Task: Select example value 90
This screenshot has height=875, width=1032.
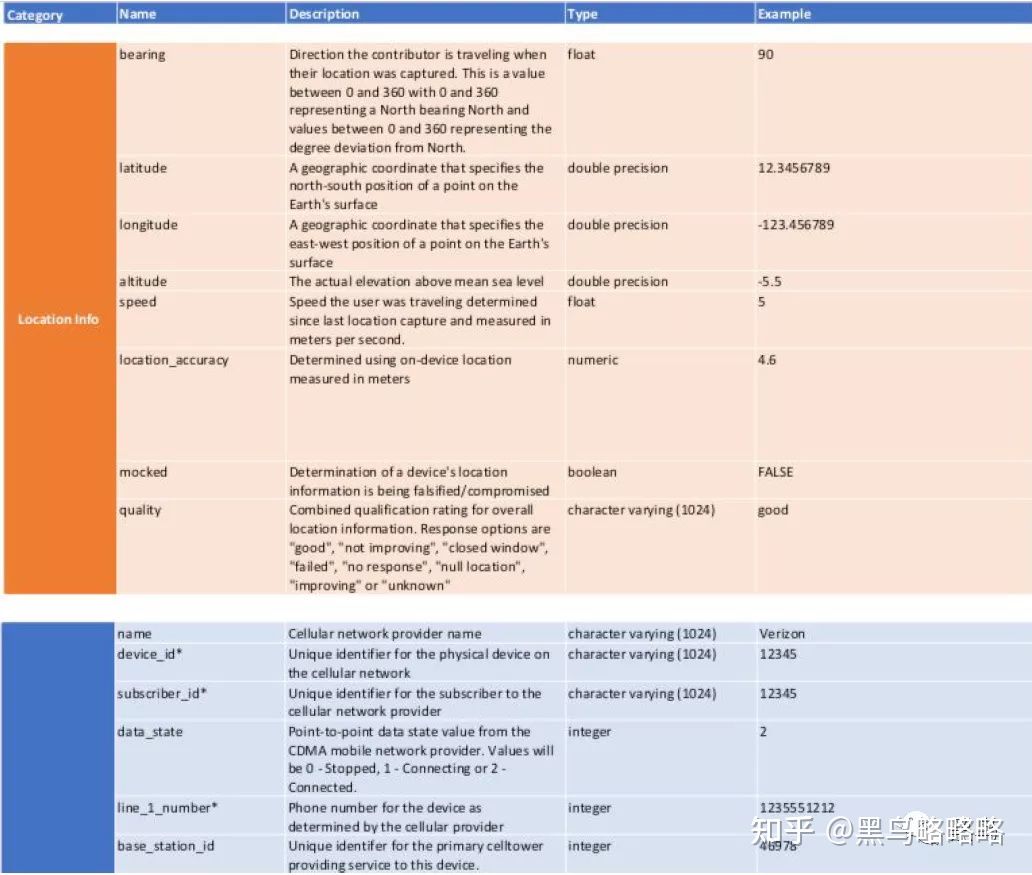Action: point(765,55)
